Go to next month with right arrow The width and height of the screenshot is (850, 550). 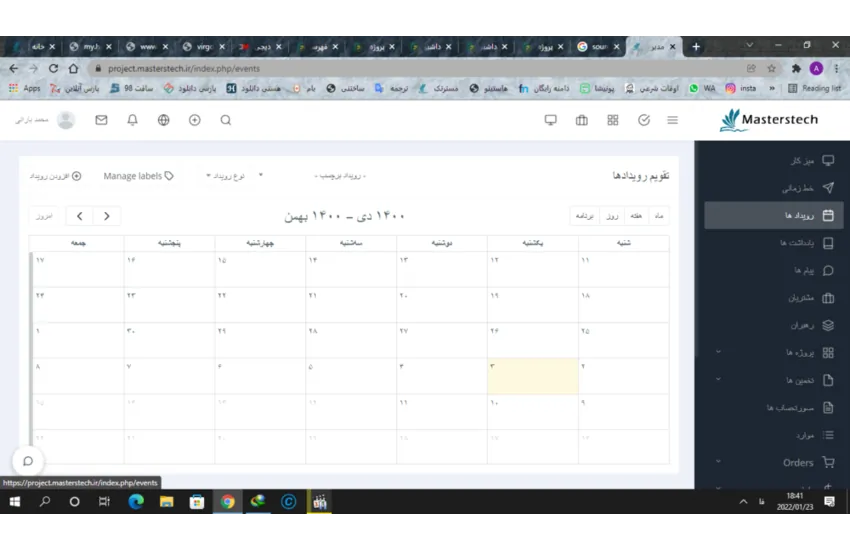(x=106, y=216)
